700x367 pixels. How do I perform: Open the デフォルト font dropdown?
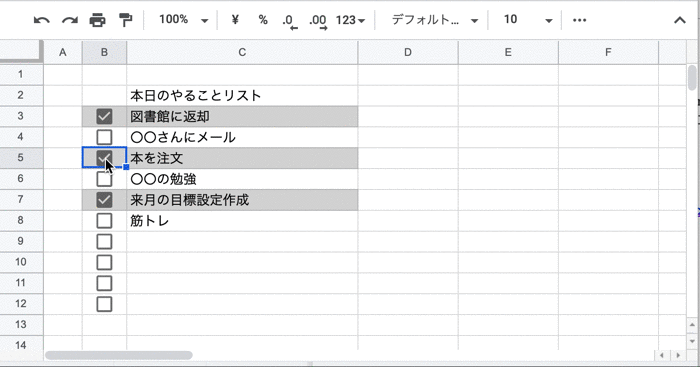click(x=435, y=20)
